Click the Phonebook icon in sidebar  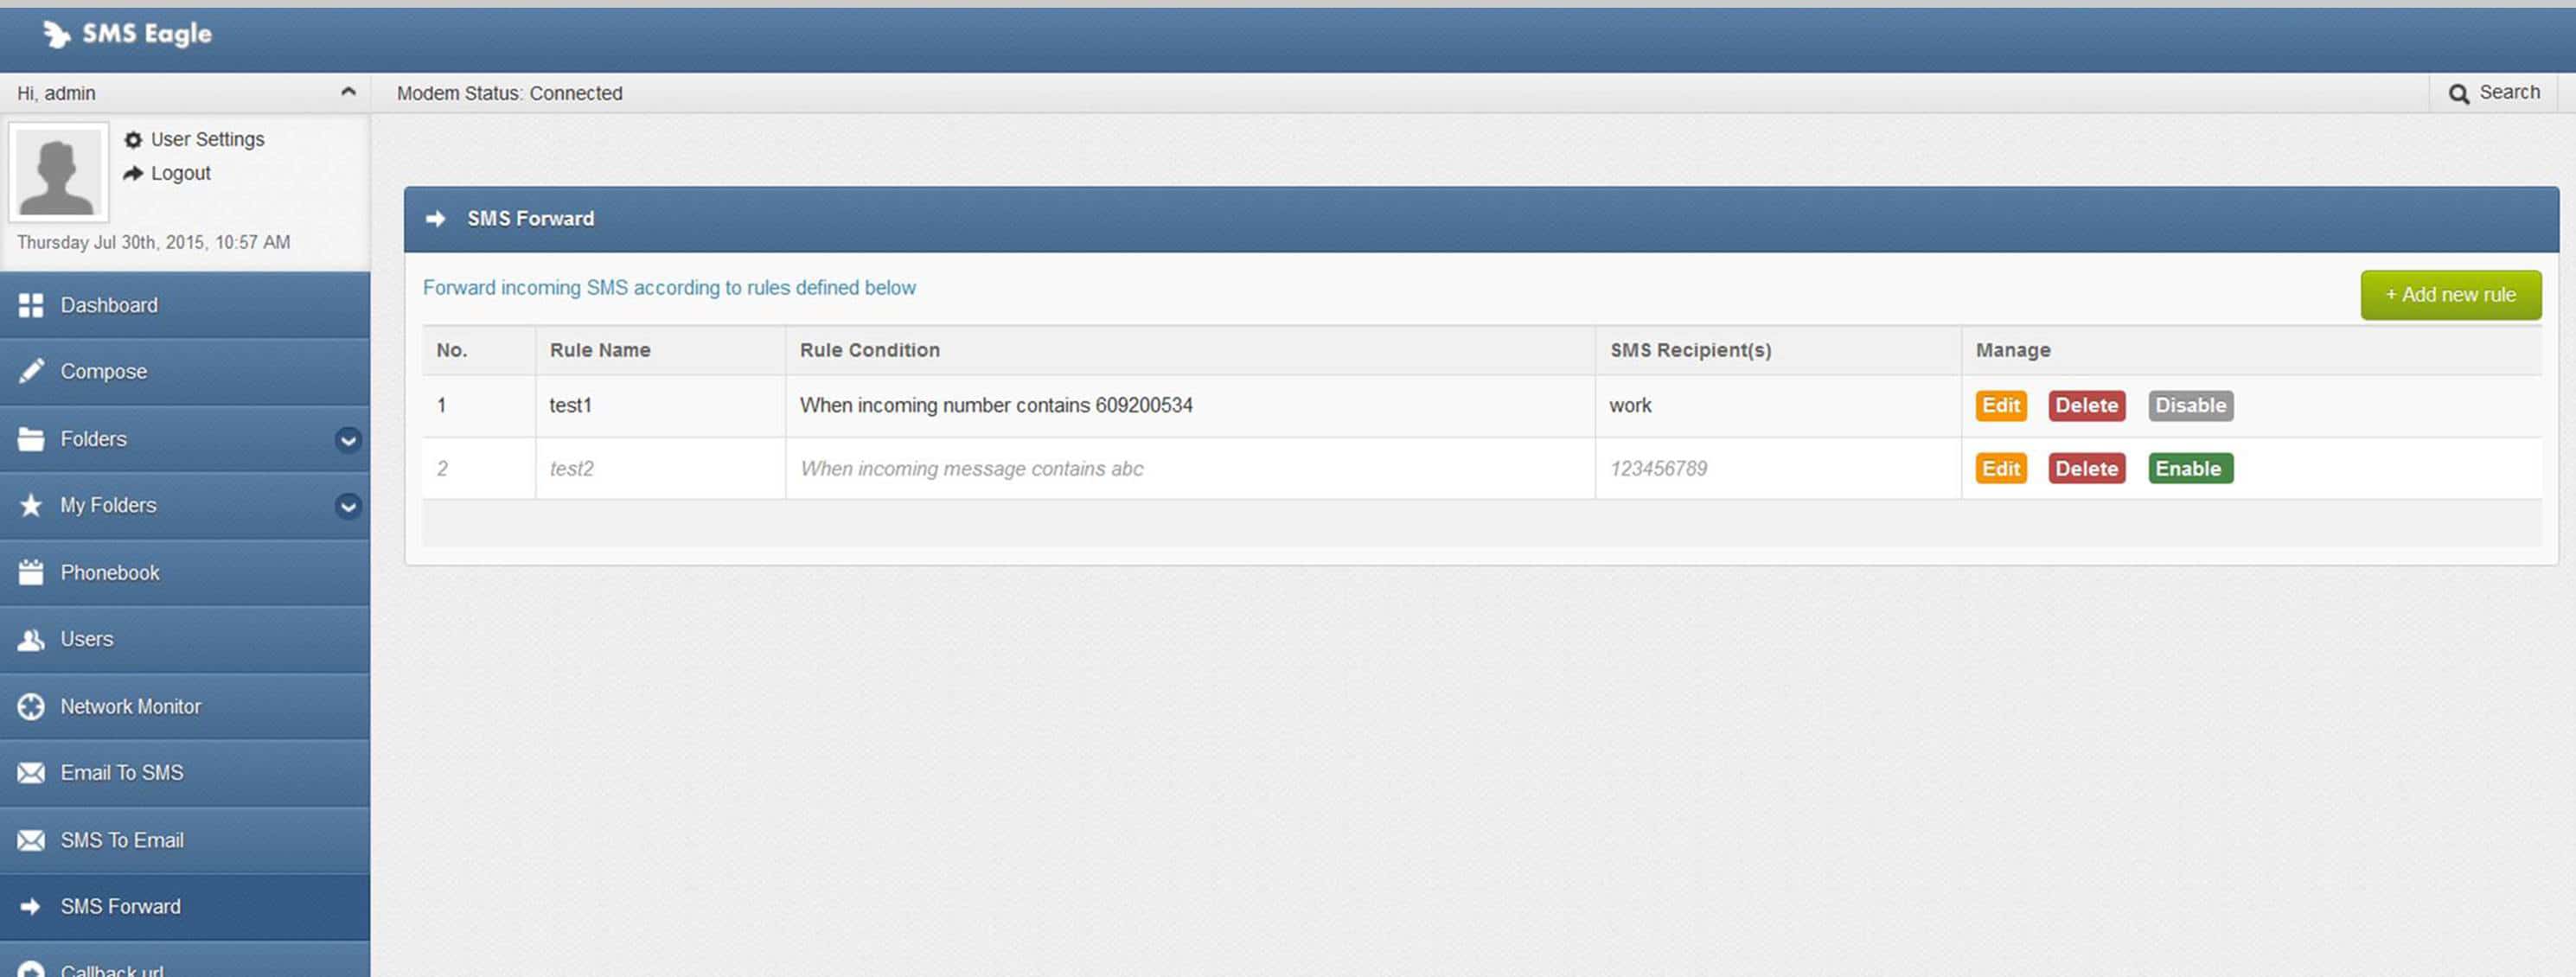pos(31,573)
